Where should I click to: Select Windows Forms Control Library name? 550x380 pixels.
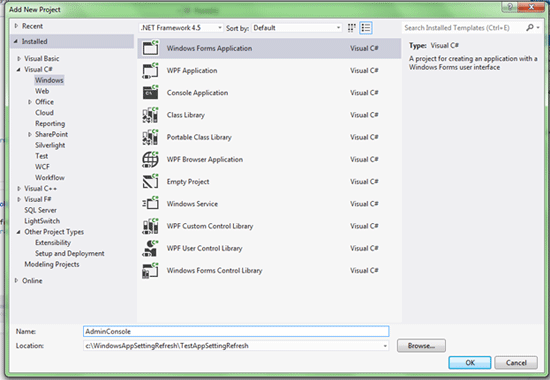(214, 271)
